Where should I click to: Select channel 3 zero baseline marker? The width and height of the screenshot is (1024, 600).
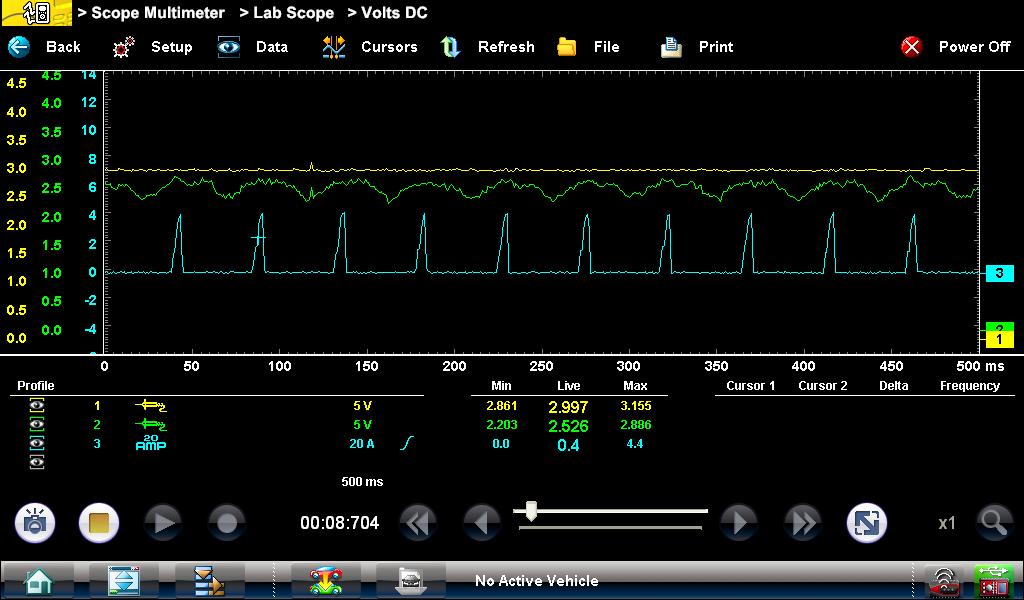click(x=999, y=273)
